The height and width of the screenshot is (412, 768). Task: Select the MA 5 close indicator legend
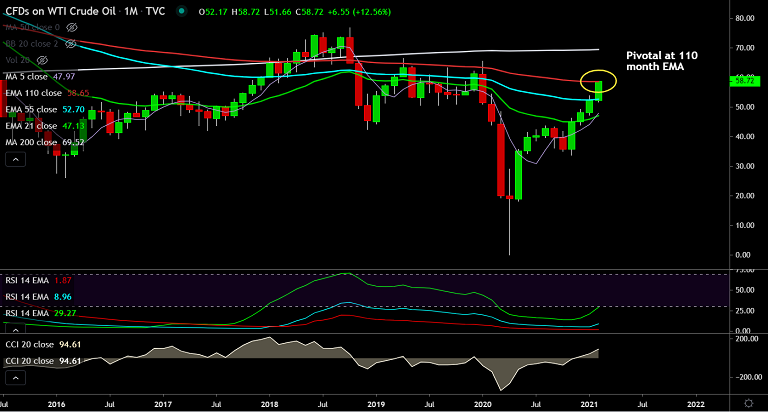click(40, 76)
